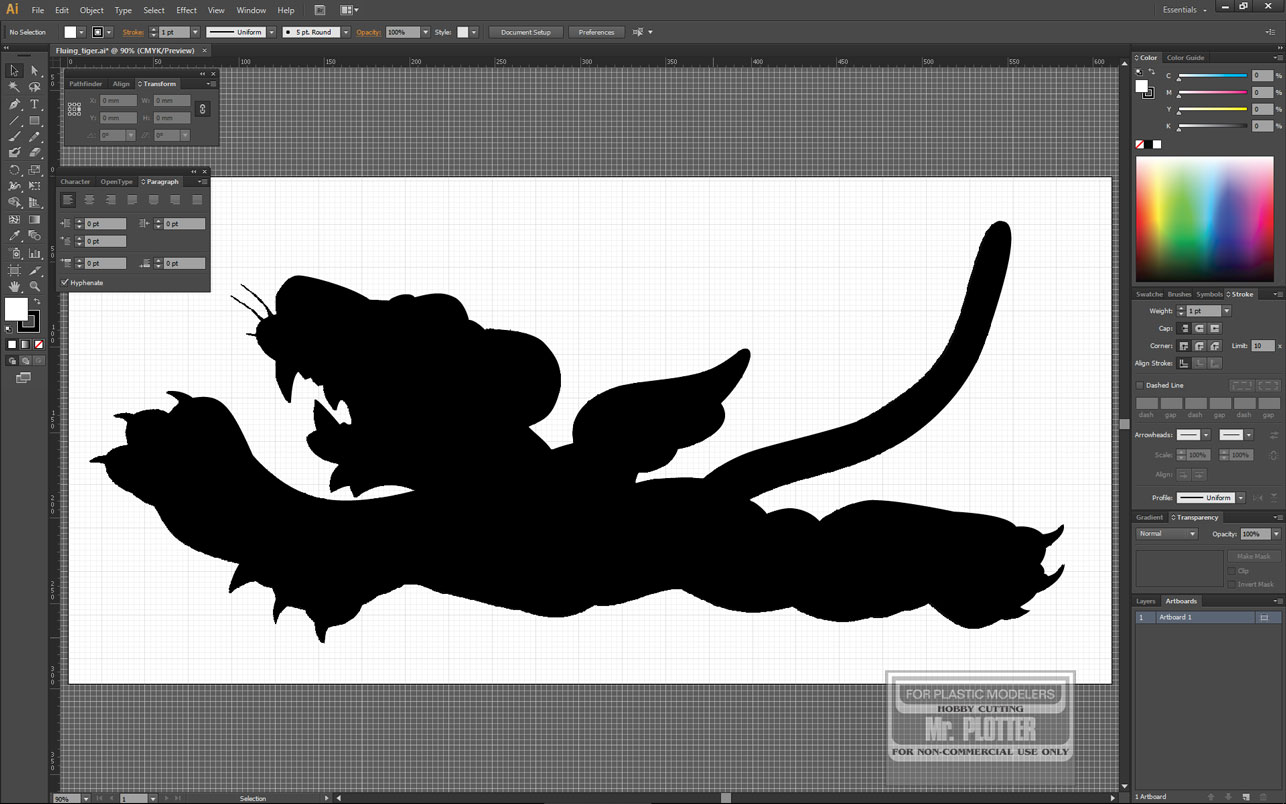The width and height of the screenshot is (1286, 804).
Task: Toggle the Clip checkbox
Action: (1232, 571)
